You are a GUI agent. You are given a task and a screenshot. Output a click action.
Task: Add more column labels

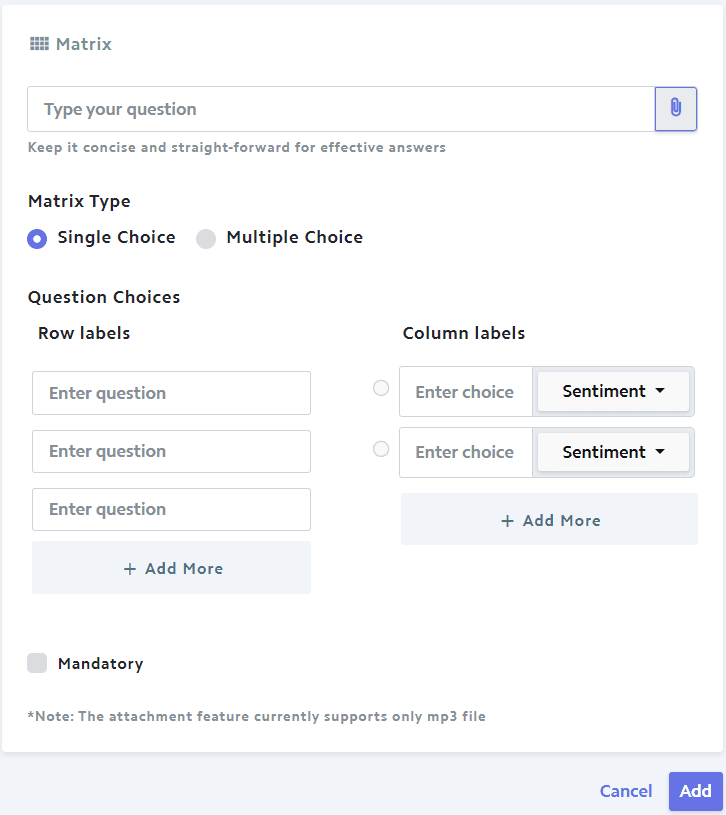click(549, 519)
